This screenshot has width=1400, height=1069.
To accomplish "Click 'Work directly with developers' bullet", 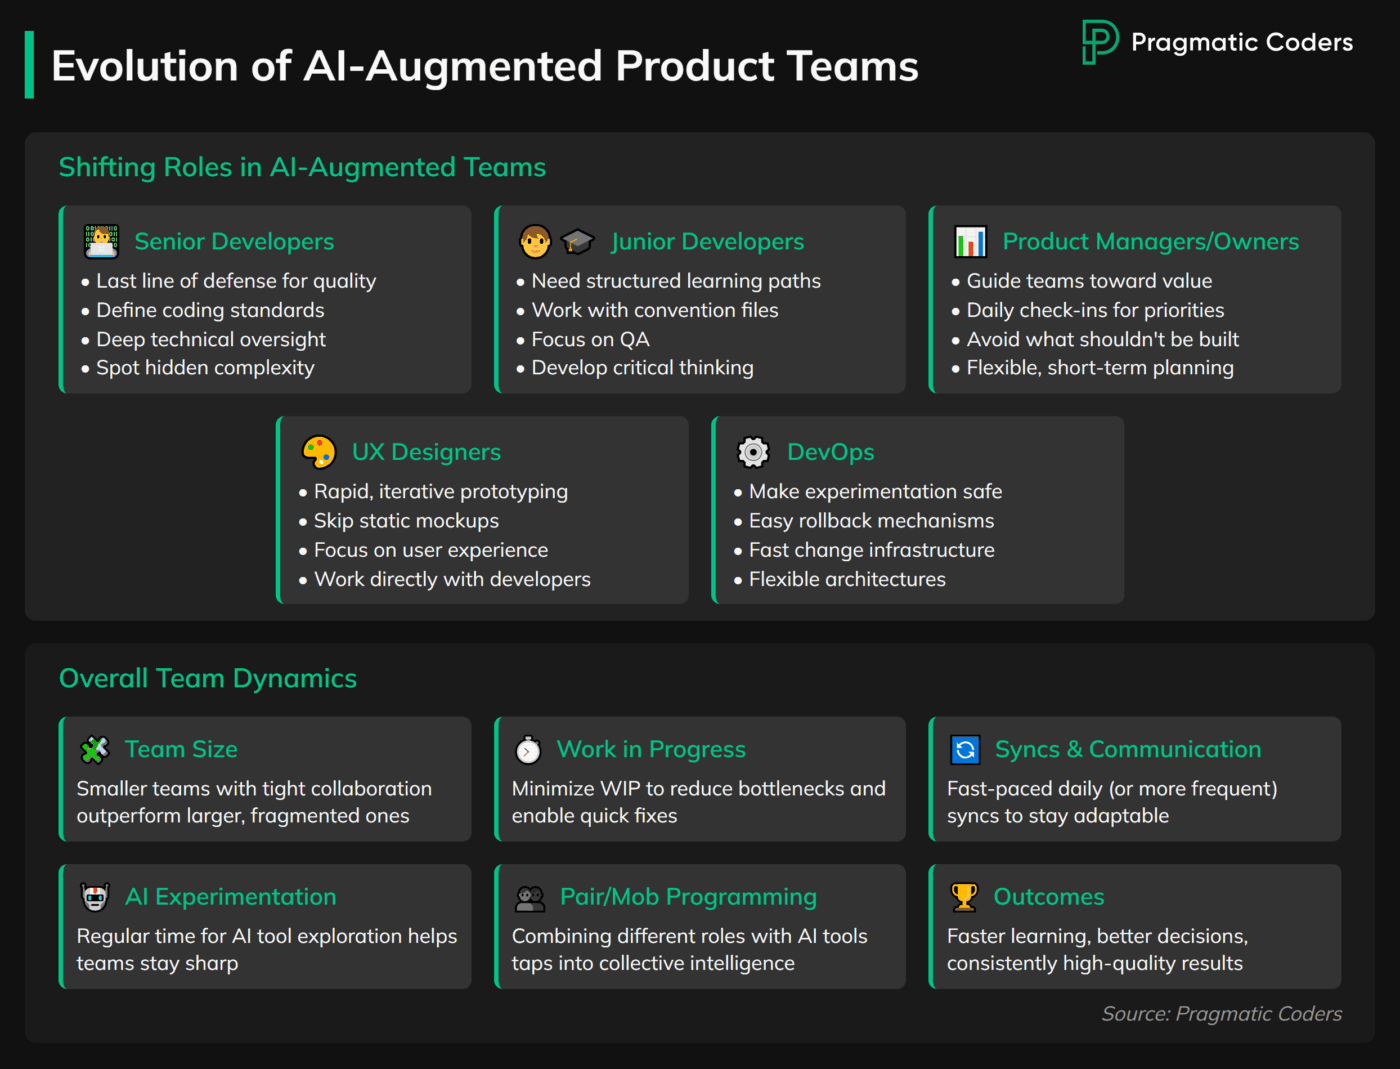I will point(452,579).
